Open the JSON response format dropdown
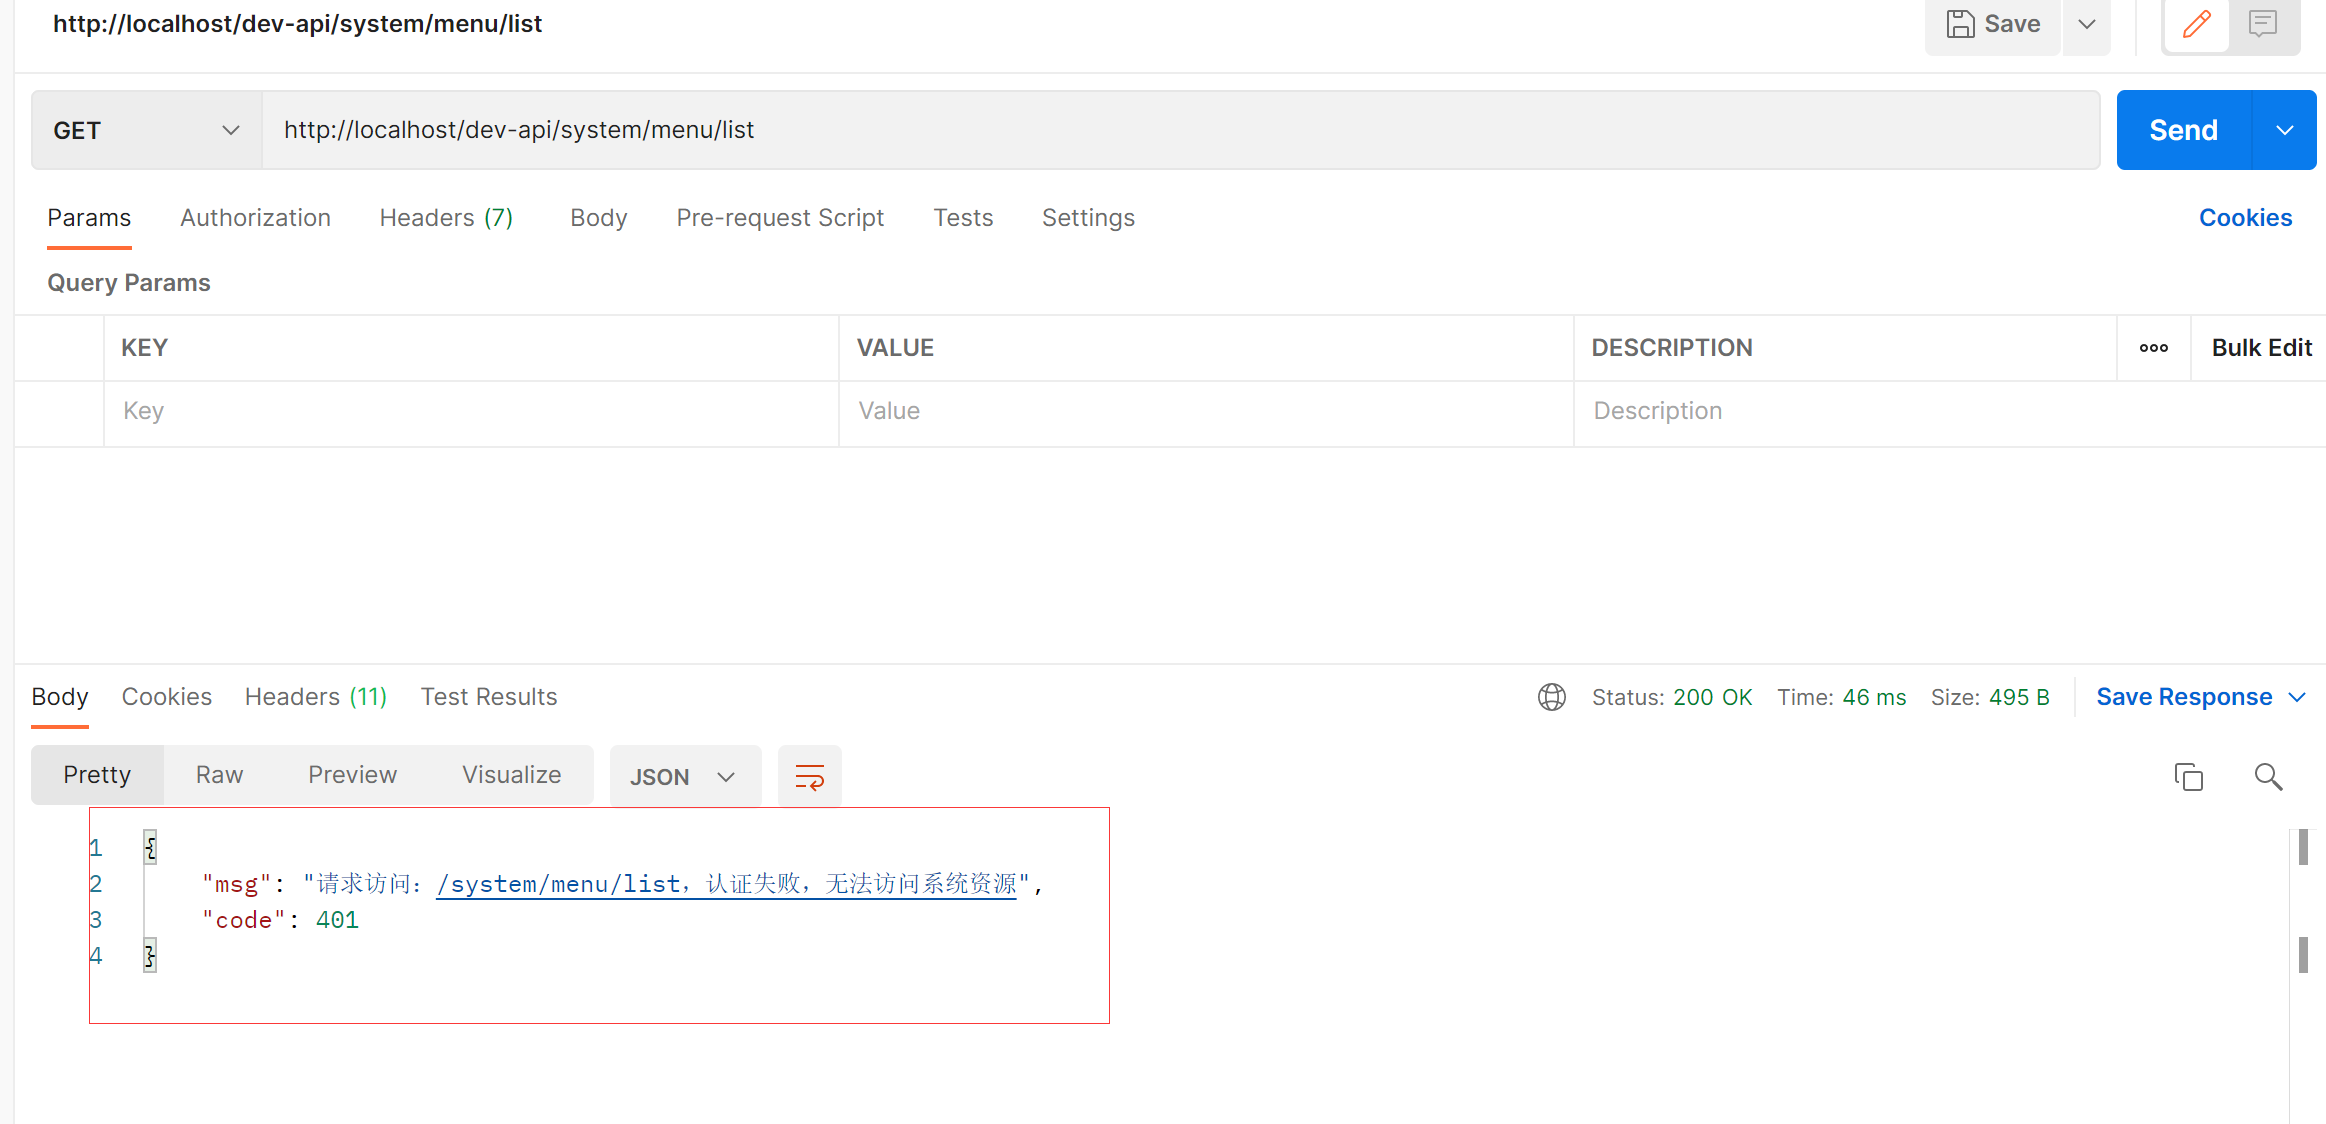The width and height of the screenshot is (2326, 1124). 684,776
